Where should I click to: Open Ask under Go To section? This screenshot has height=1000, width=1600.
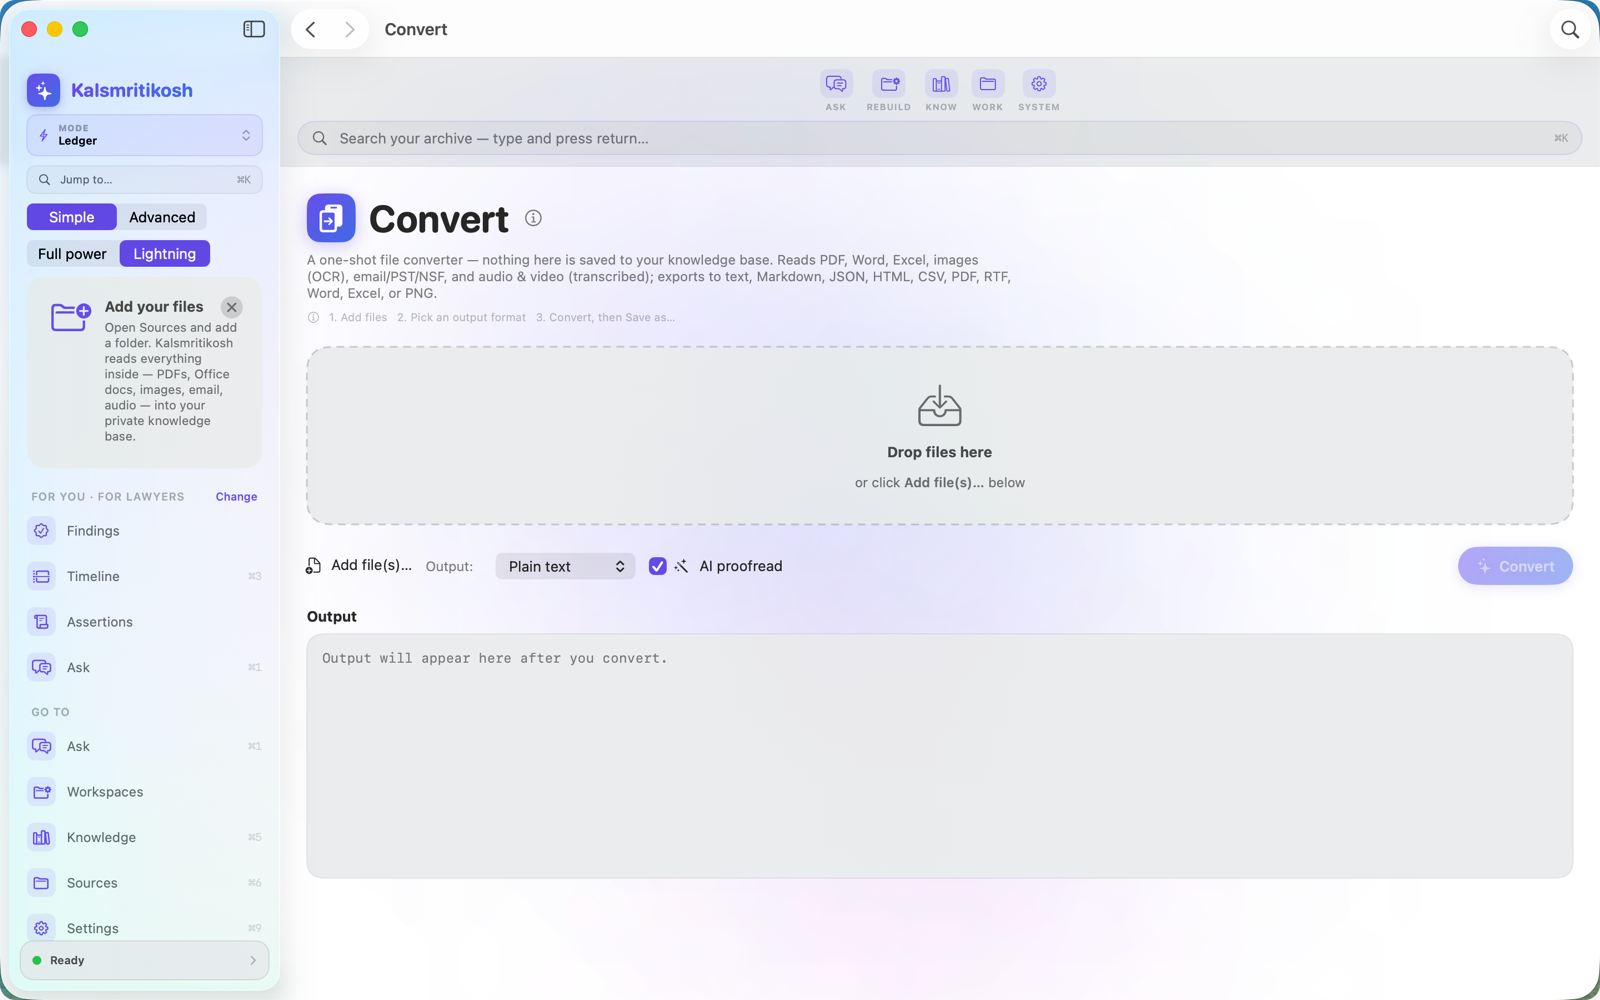(x=145, y=746)
